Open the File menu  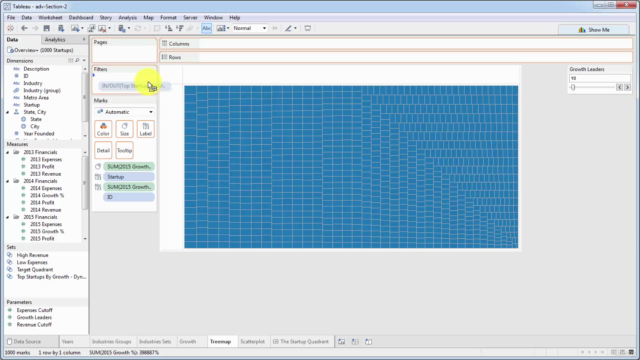click(x=11, y=18)
